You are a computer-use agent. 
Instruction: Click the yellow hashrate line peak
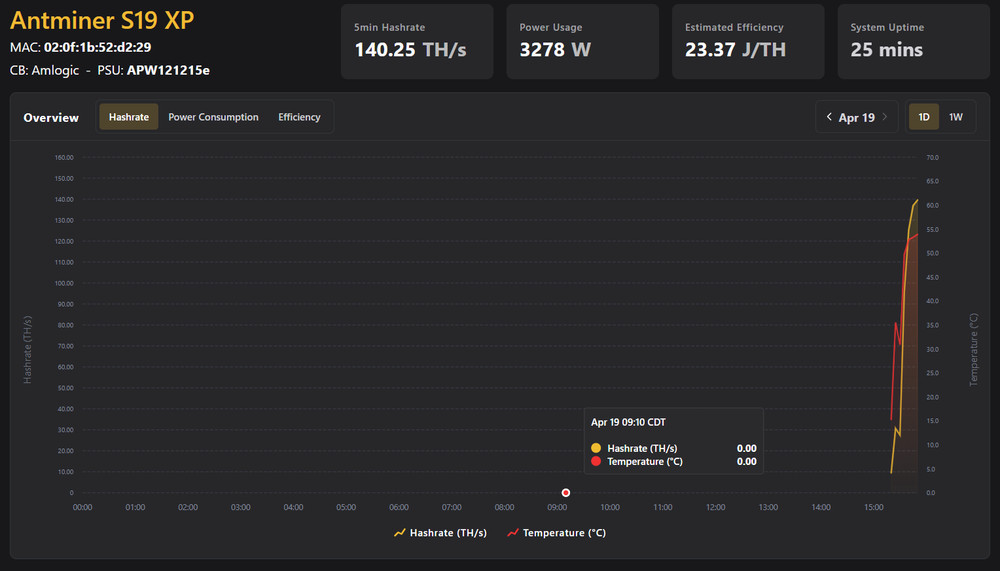[917, 200]
